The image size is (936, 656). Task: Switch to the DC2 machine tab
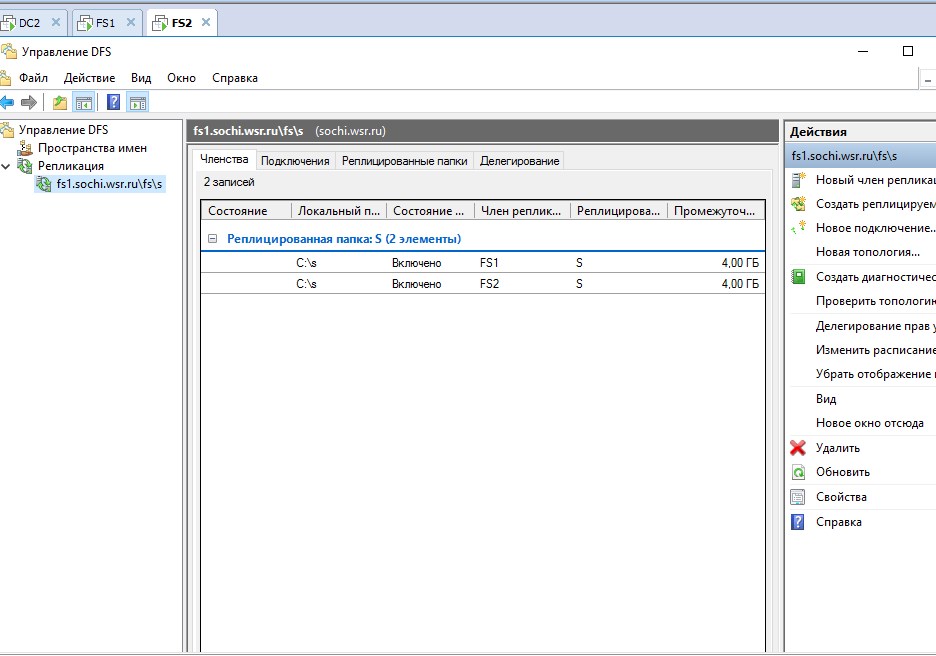(x=29, y=23)
